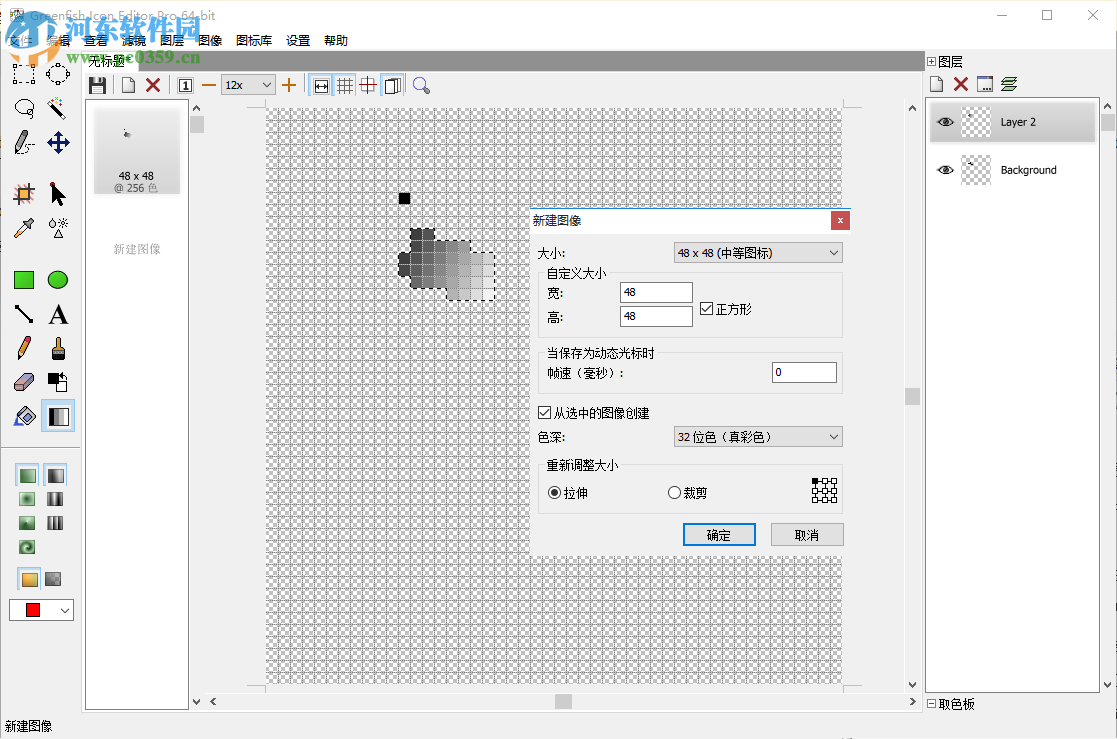
Task: Hide the Layer 2 layer
Action: tap(945, 121)
